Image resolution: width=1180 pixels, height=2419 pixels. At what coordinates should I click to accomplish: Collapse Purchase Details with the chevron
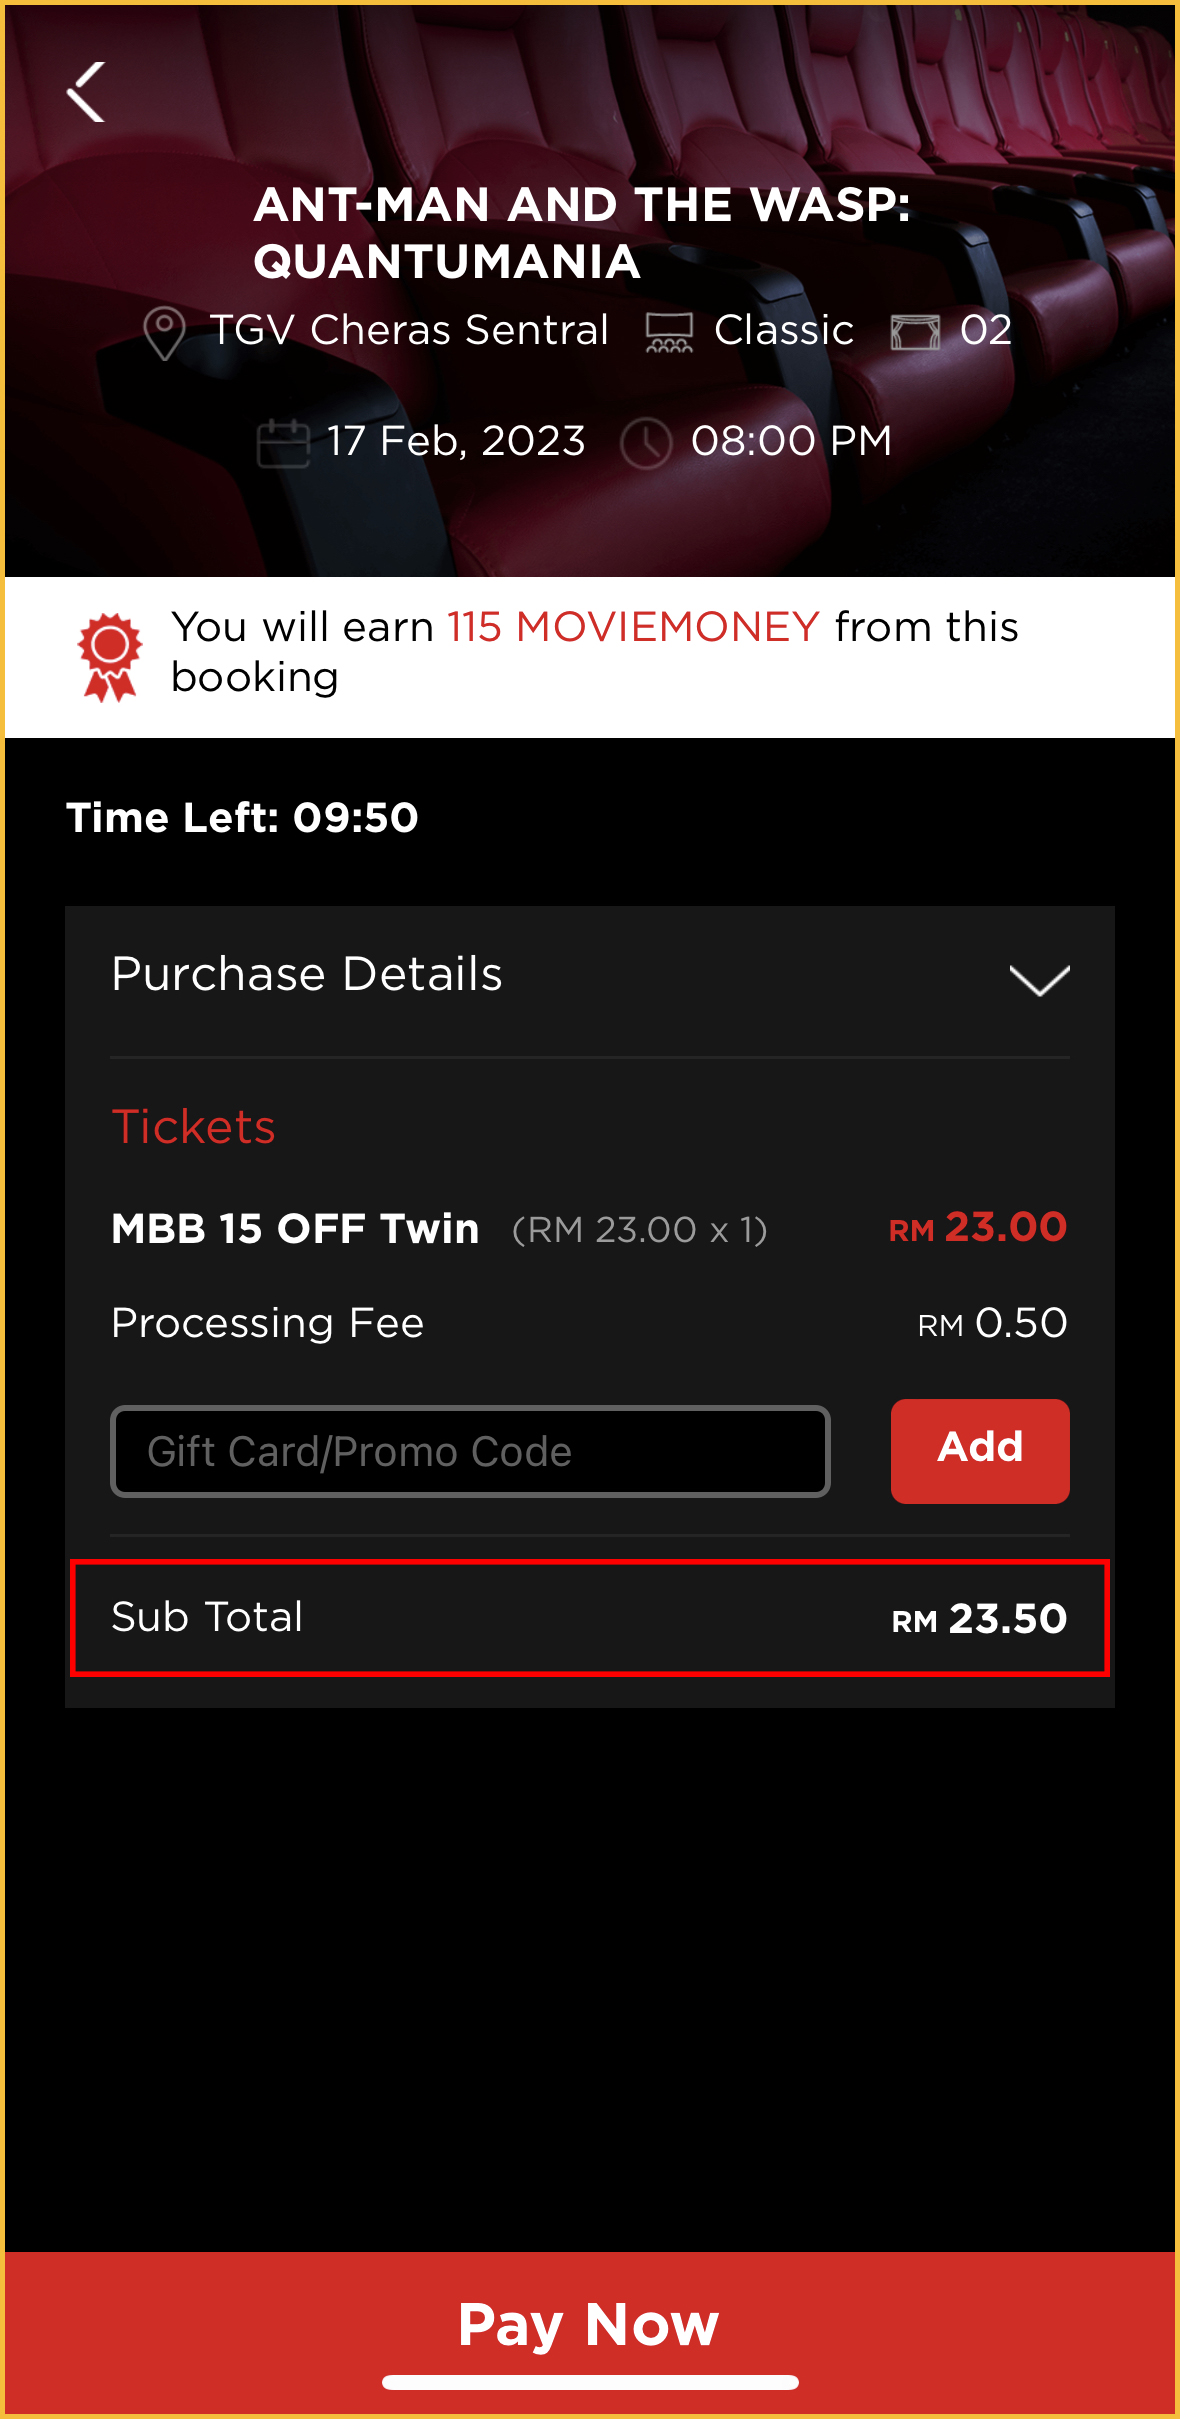[x=1039, y=980]
